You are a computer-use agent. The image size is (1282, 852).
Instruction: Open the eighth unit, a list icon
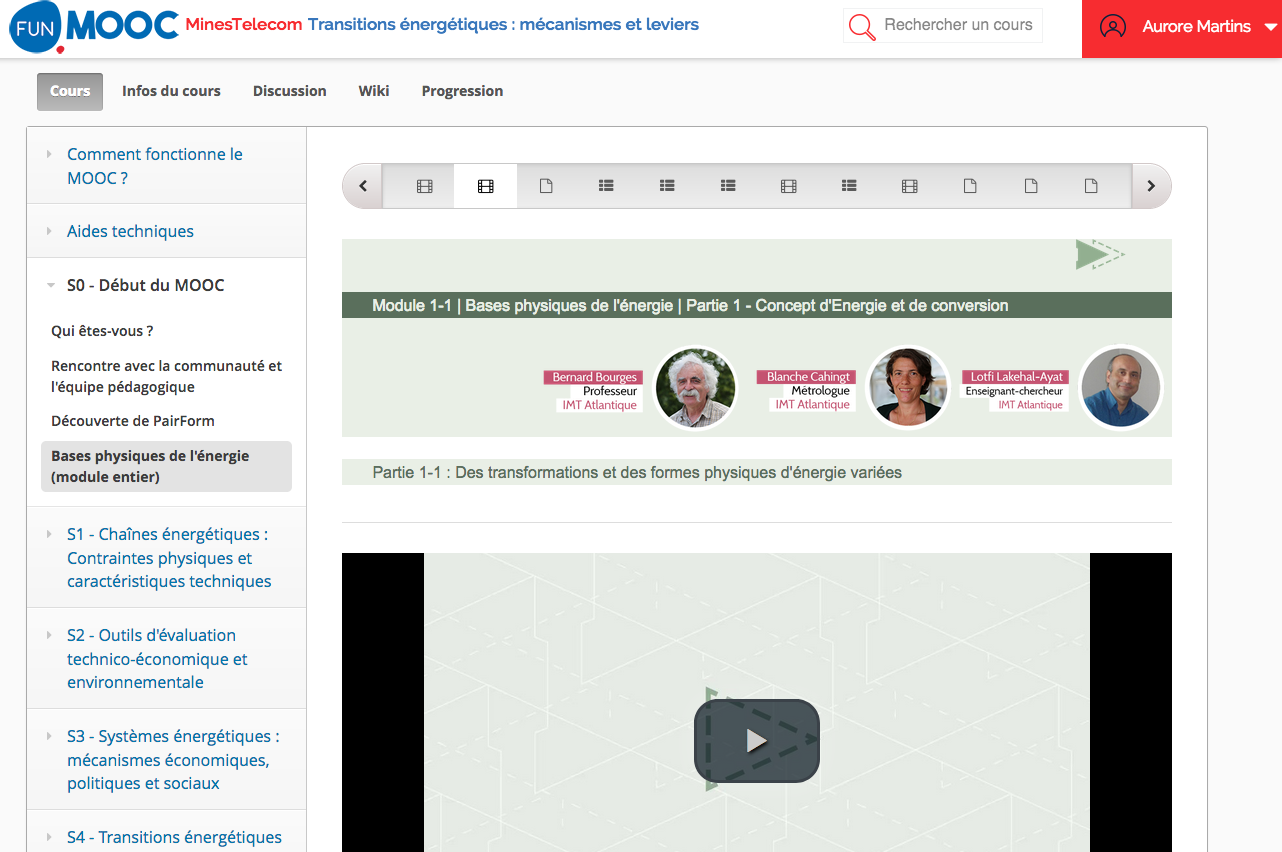click(x=849, y=186)
